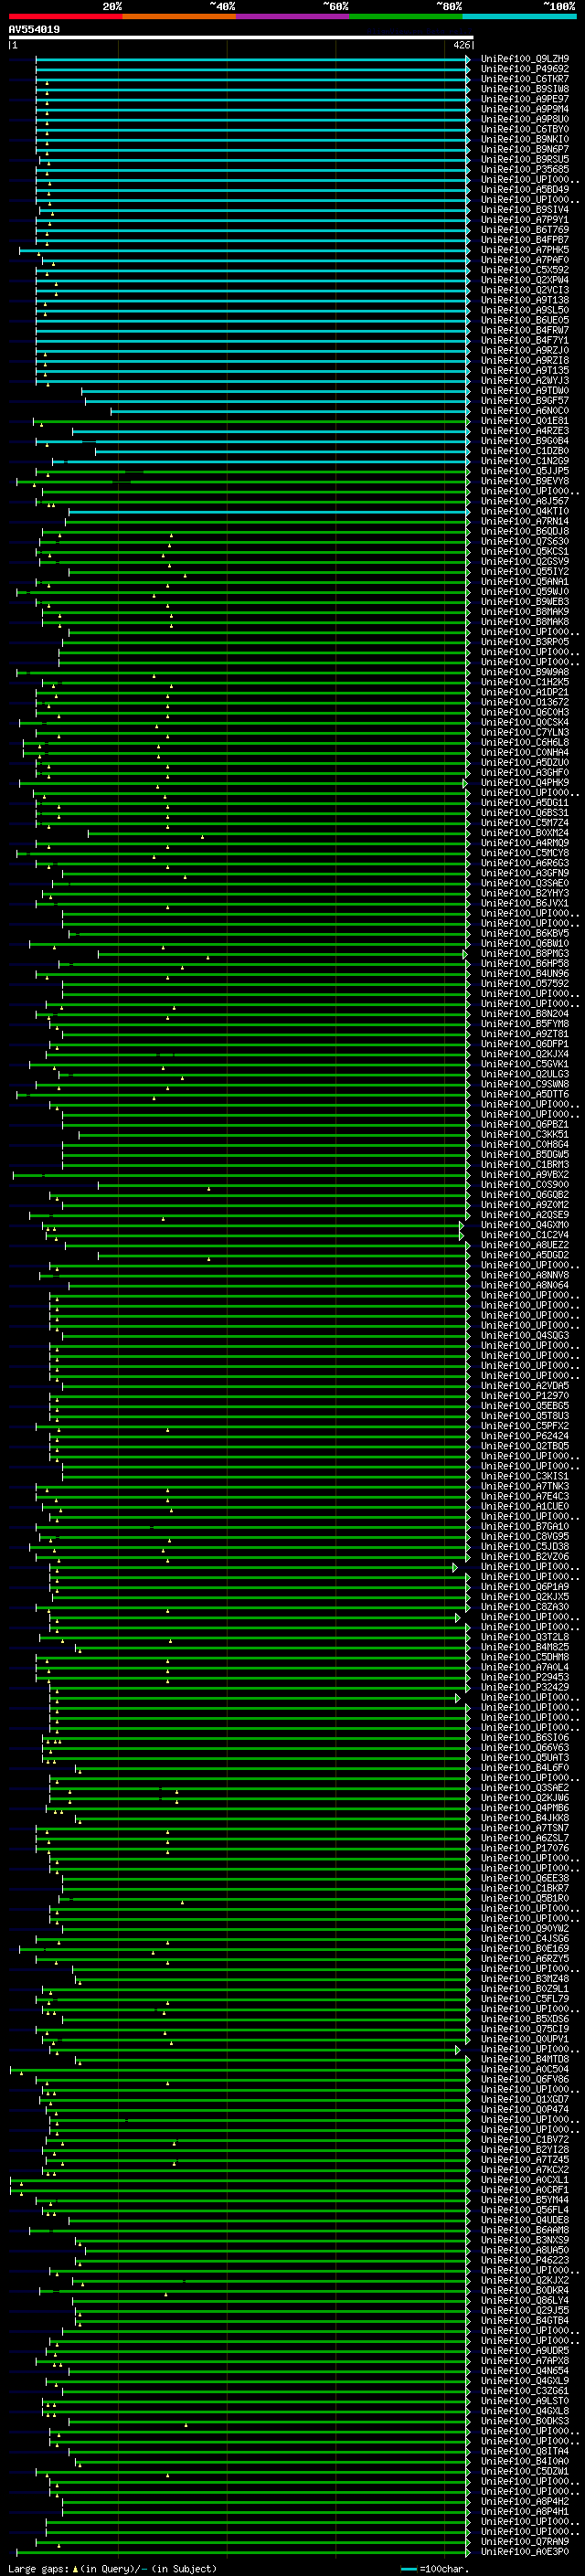Select hit UniRef100_Q2XPW4
The height and width of the screenshot is (2576, 585).
tap(525, 280)
